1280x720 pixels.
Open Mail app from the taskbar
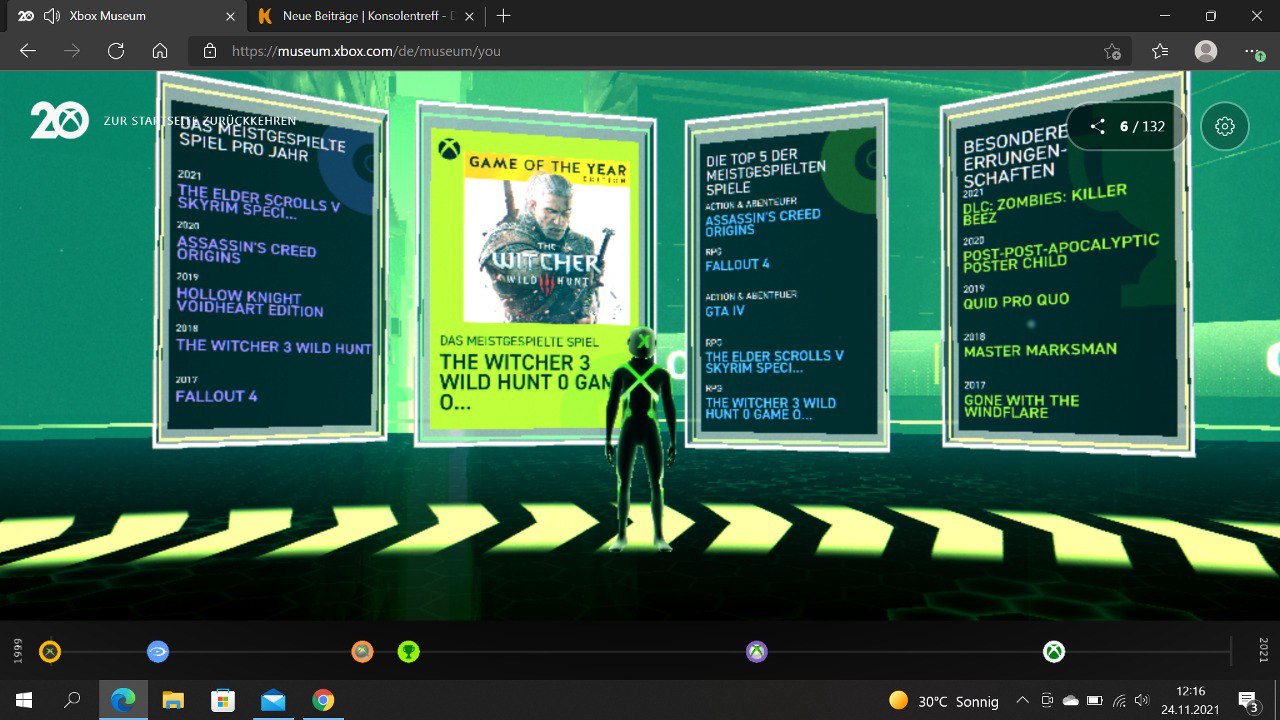tap(272, 700)
